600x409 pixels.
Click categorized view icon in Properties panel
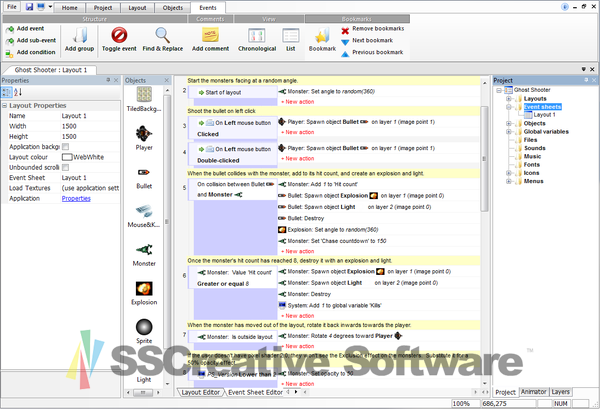click(7, 92)
